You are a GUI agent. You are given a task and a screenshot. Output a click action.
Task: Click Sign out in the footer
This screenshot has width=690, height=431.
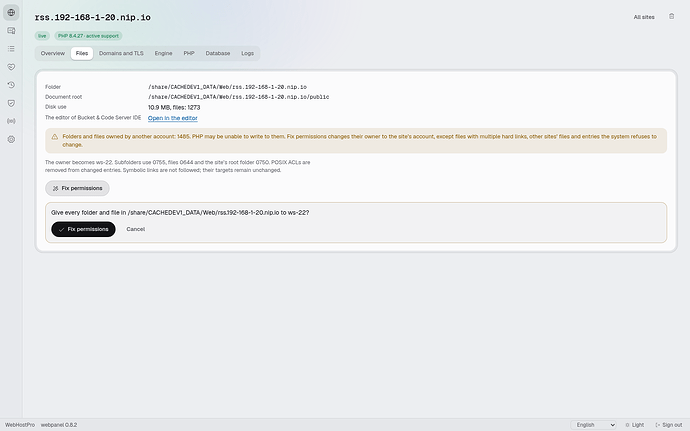[x=668, y=425]
